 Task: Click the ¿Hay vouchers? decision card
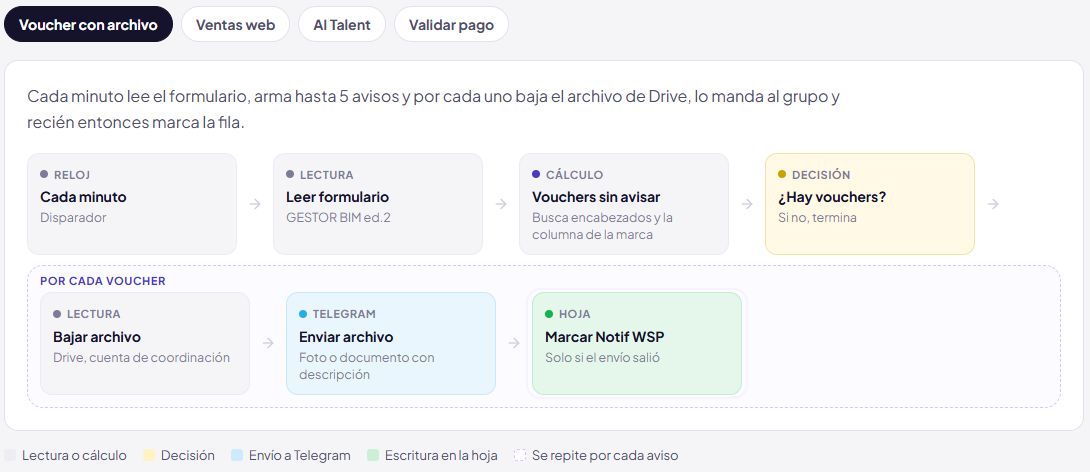870,204
